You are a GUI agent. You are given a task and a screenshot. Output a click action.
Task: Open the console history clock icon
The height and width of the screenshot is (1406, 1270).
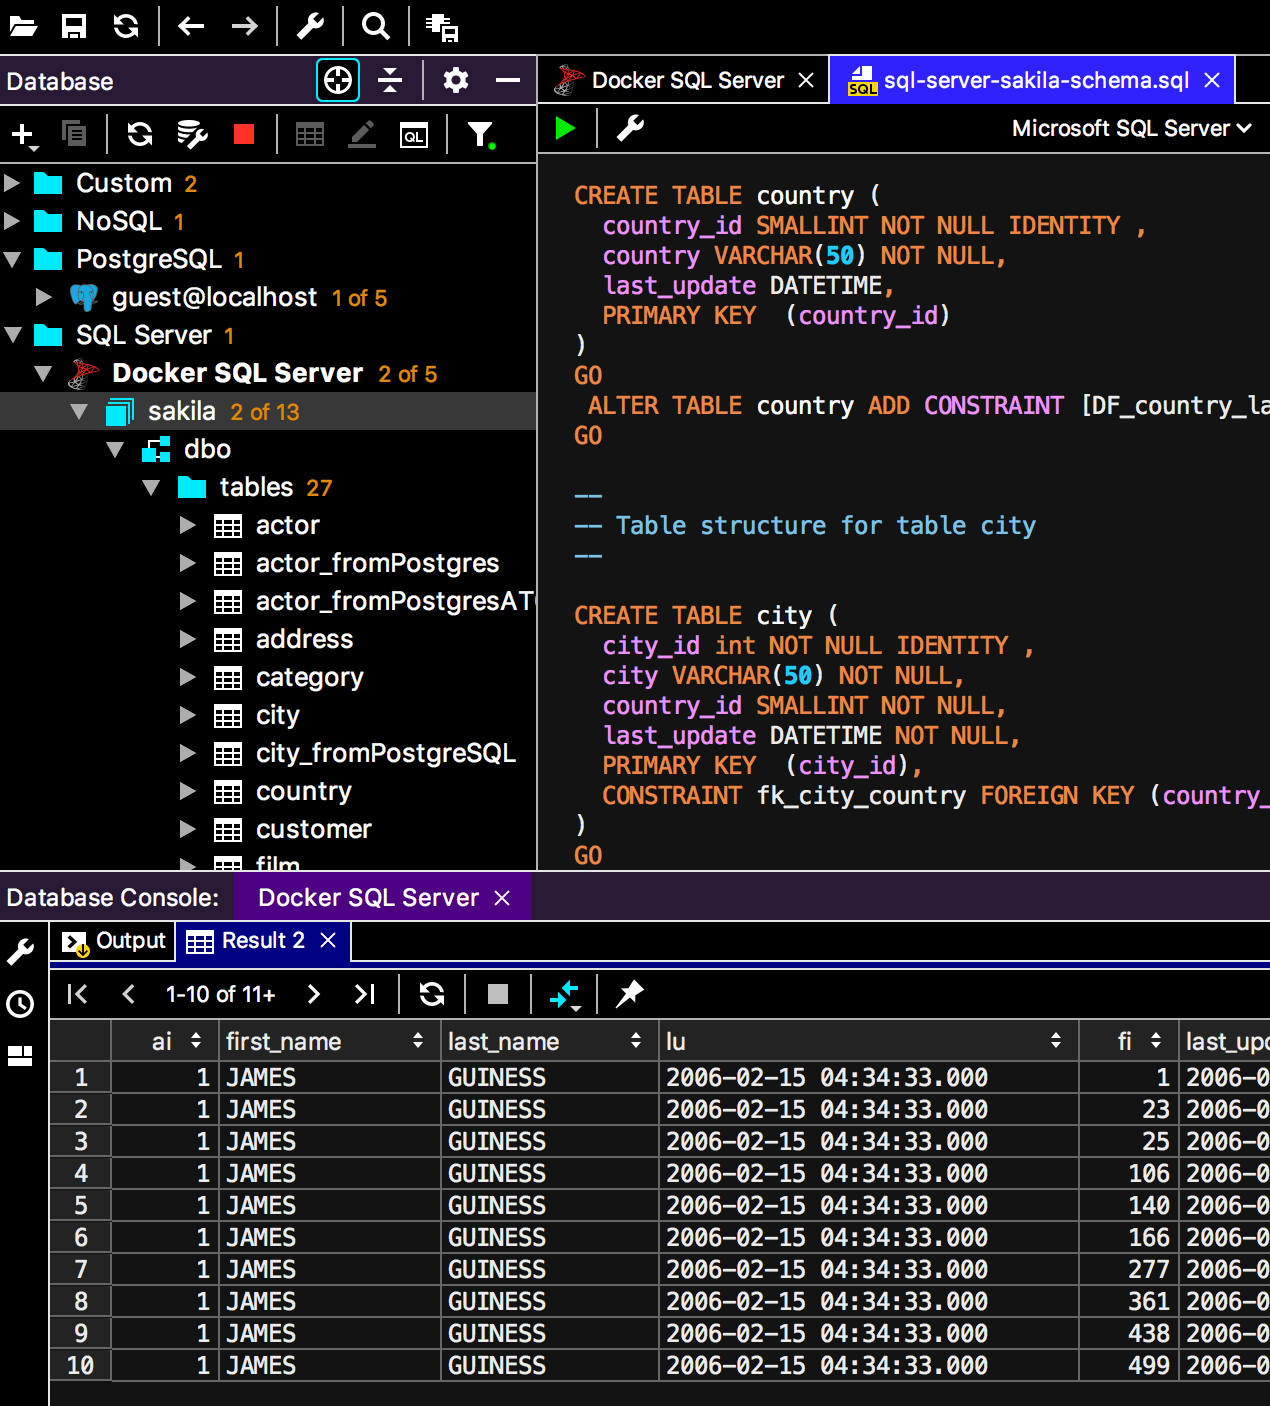20,1003
